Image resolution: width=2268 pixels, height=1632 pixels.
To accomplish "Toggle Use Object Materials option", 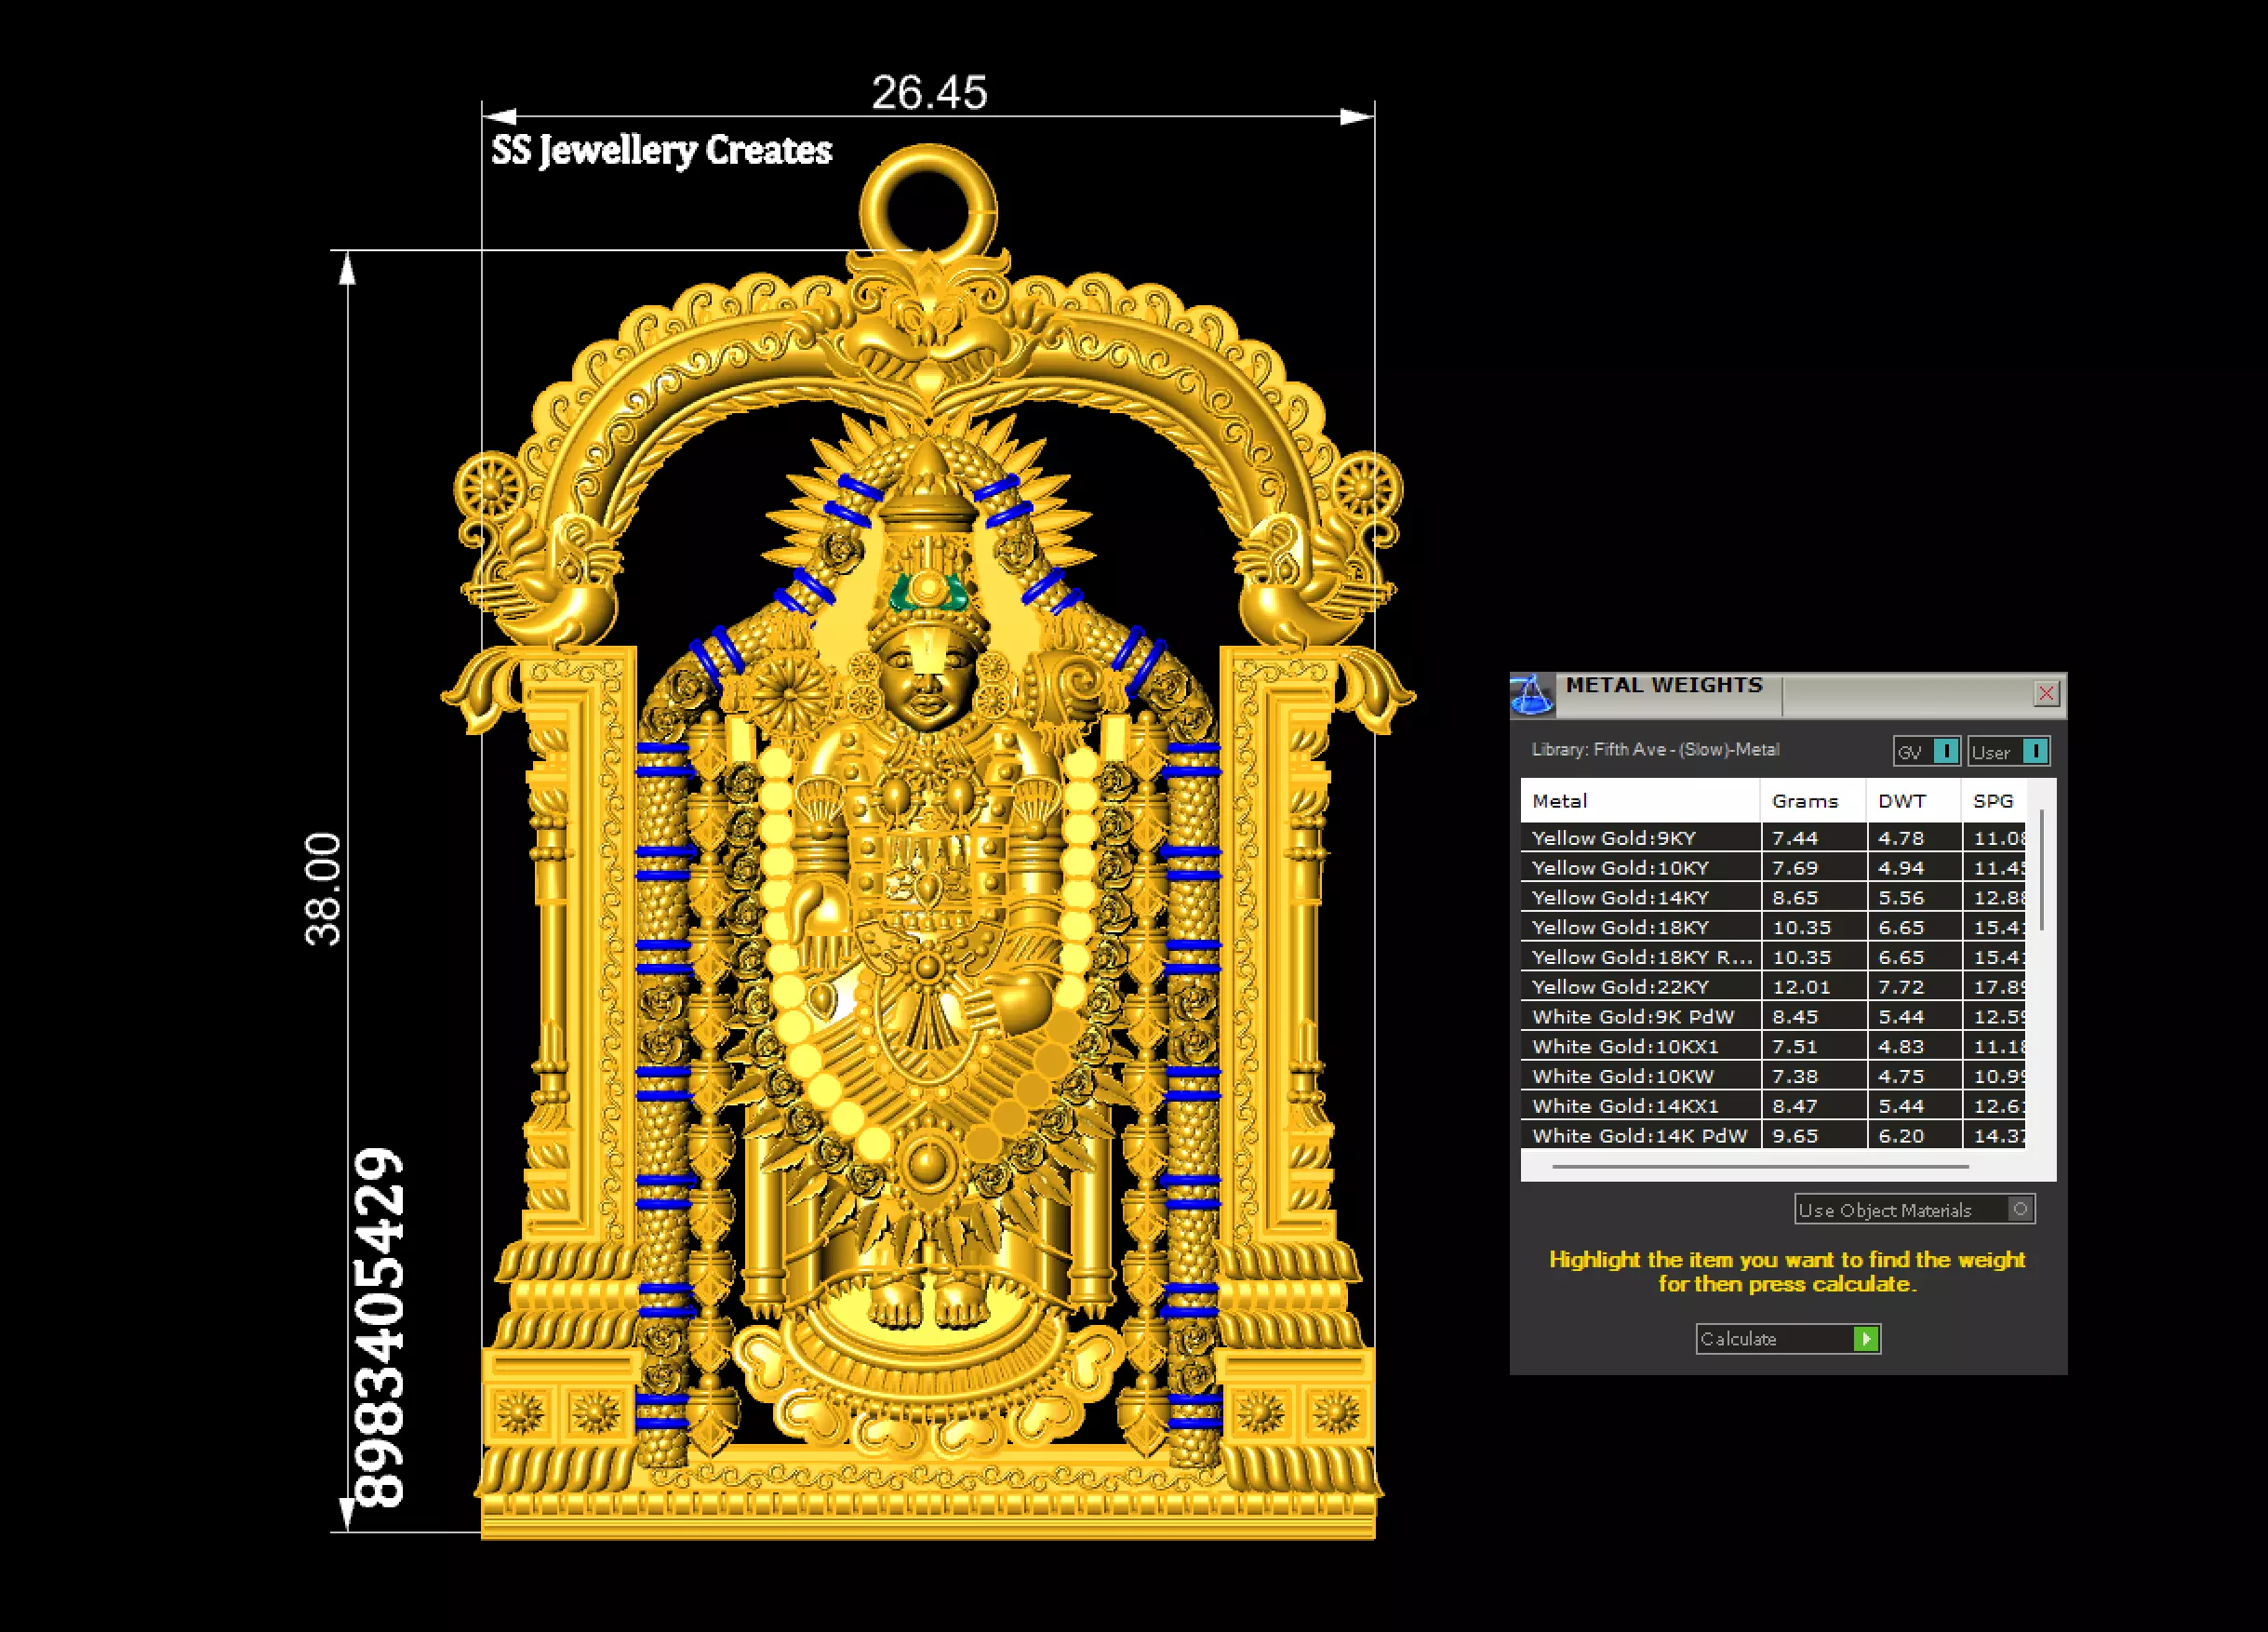I will pyautogui.click(x=1914, y=1210).
